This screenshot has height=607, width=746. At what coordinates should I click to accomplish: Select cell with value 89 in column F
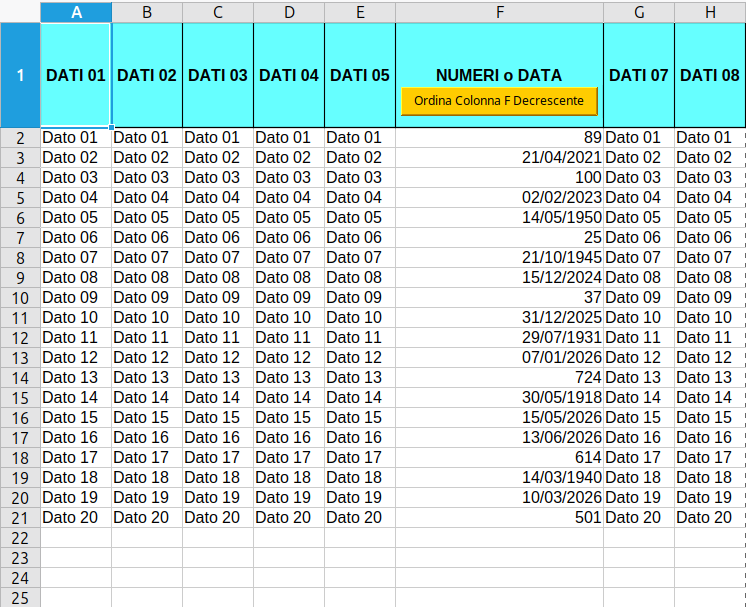[500, 137]
